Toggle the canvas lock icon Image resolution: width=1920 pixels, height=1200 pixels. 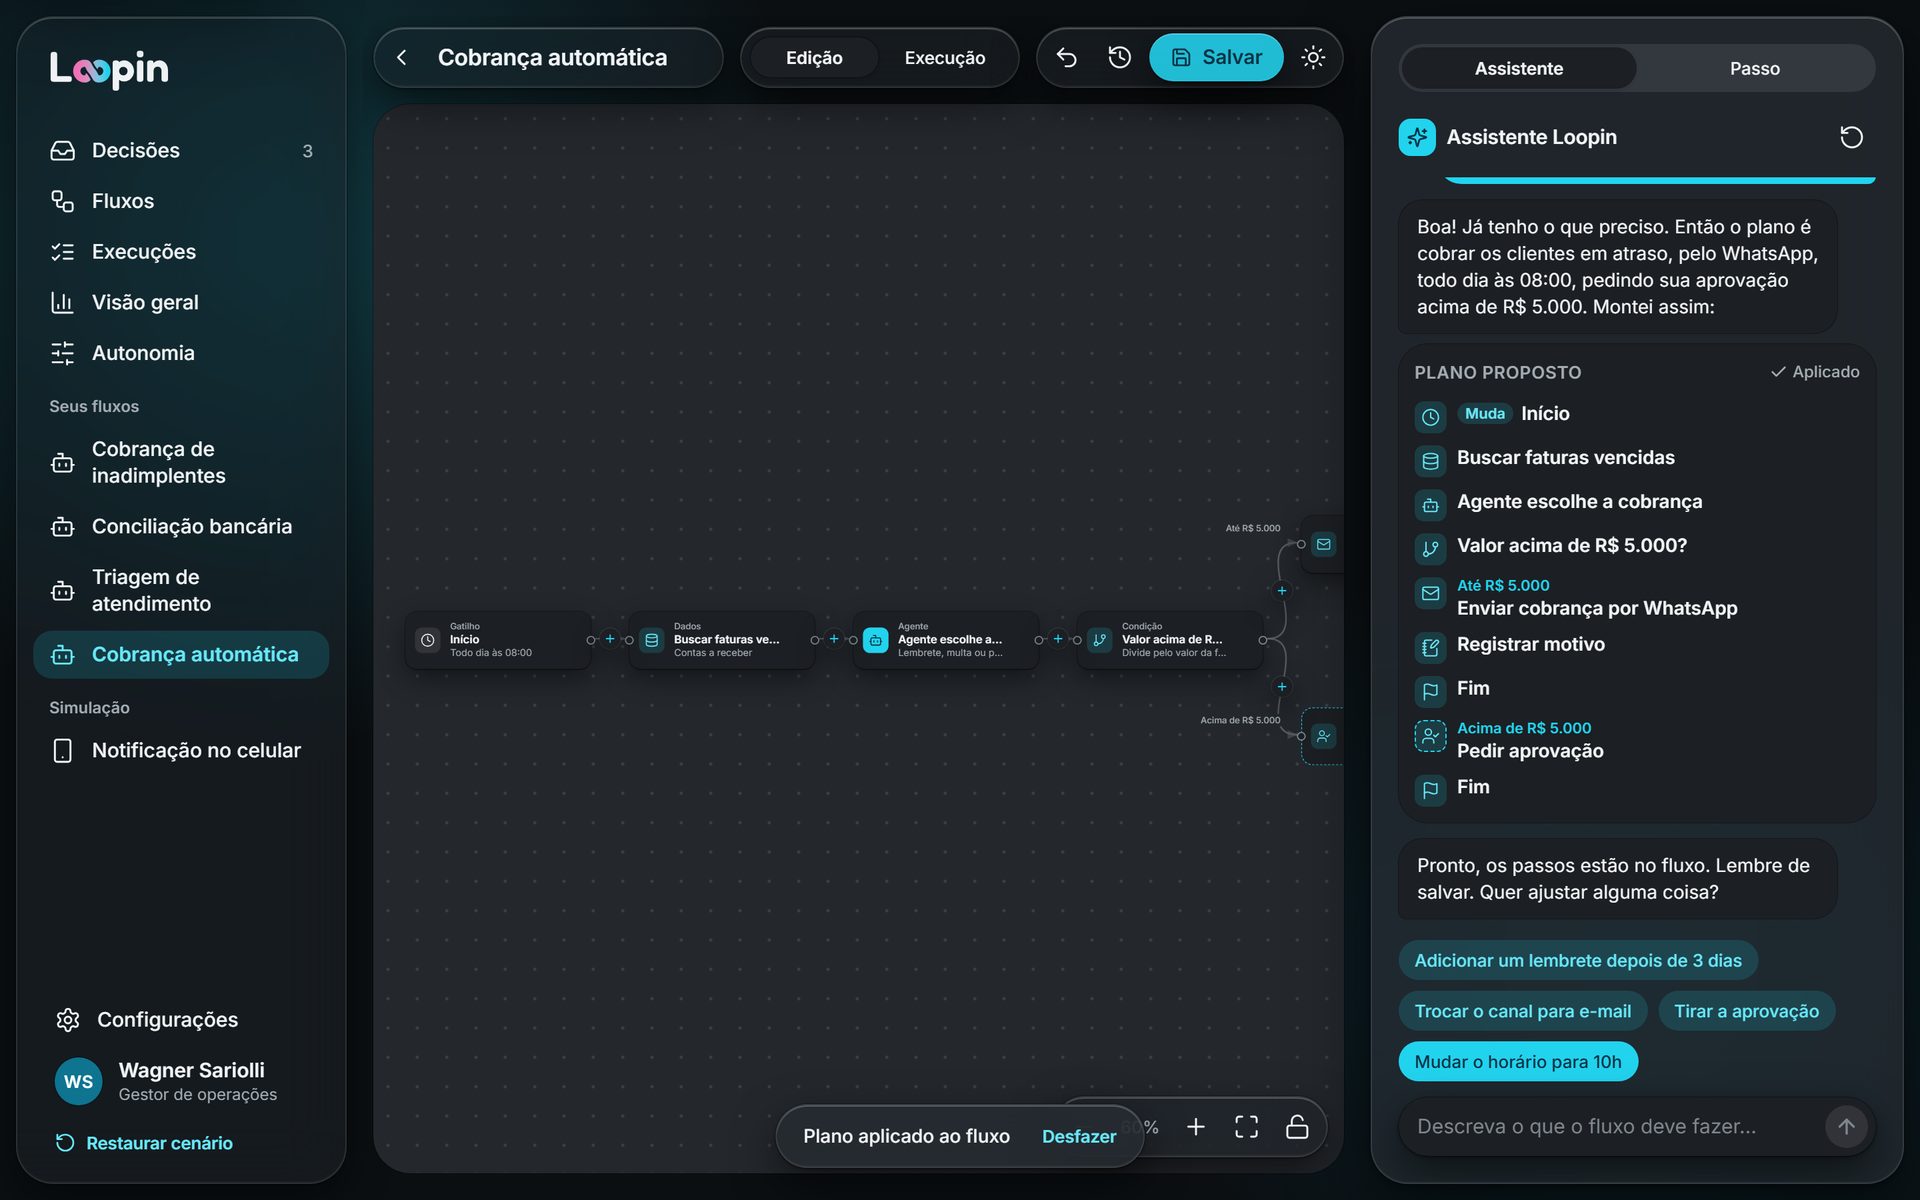1297,1127
